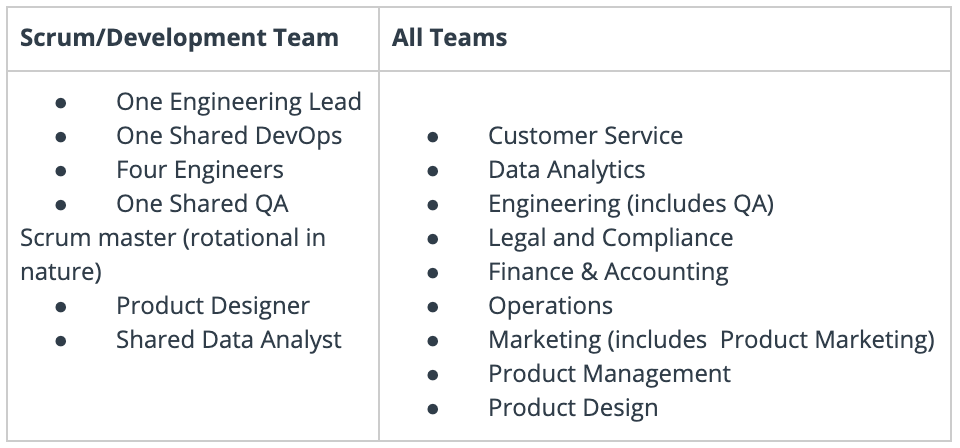
Task: Click the "All Teams" column header
Action: pyautogui.click(x=449, y=39)
